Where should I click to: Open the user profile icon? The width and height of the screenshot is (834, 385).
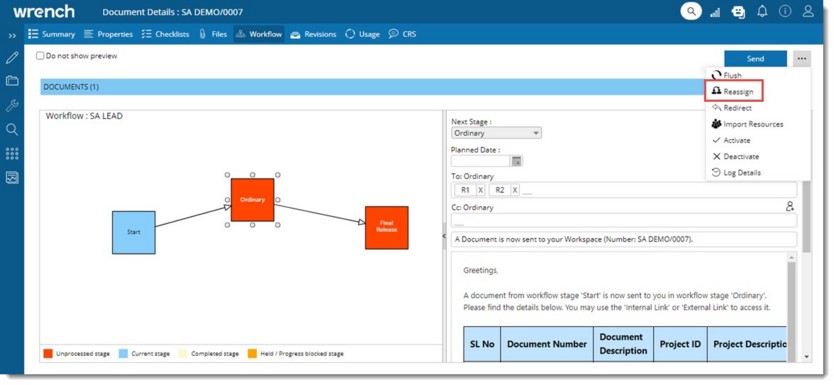click(808, 11)
